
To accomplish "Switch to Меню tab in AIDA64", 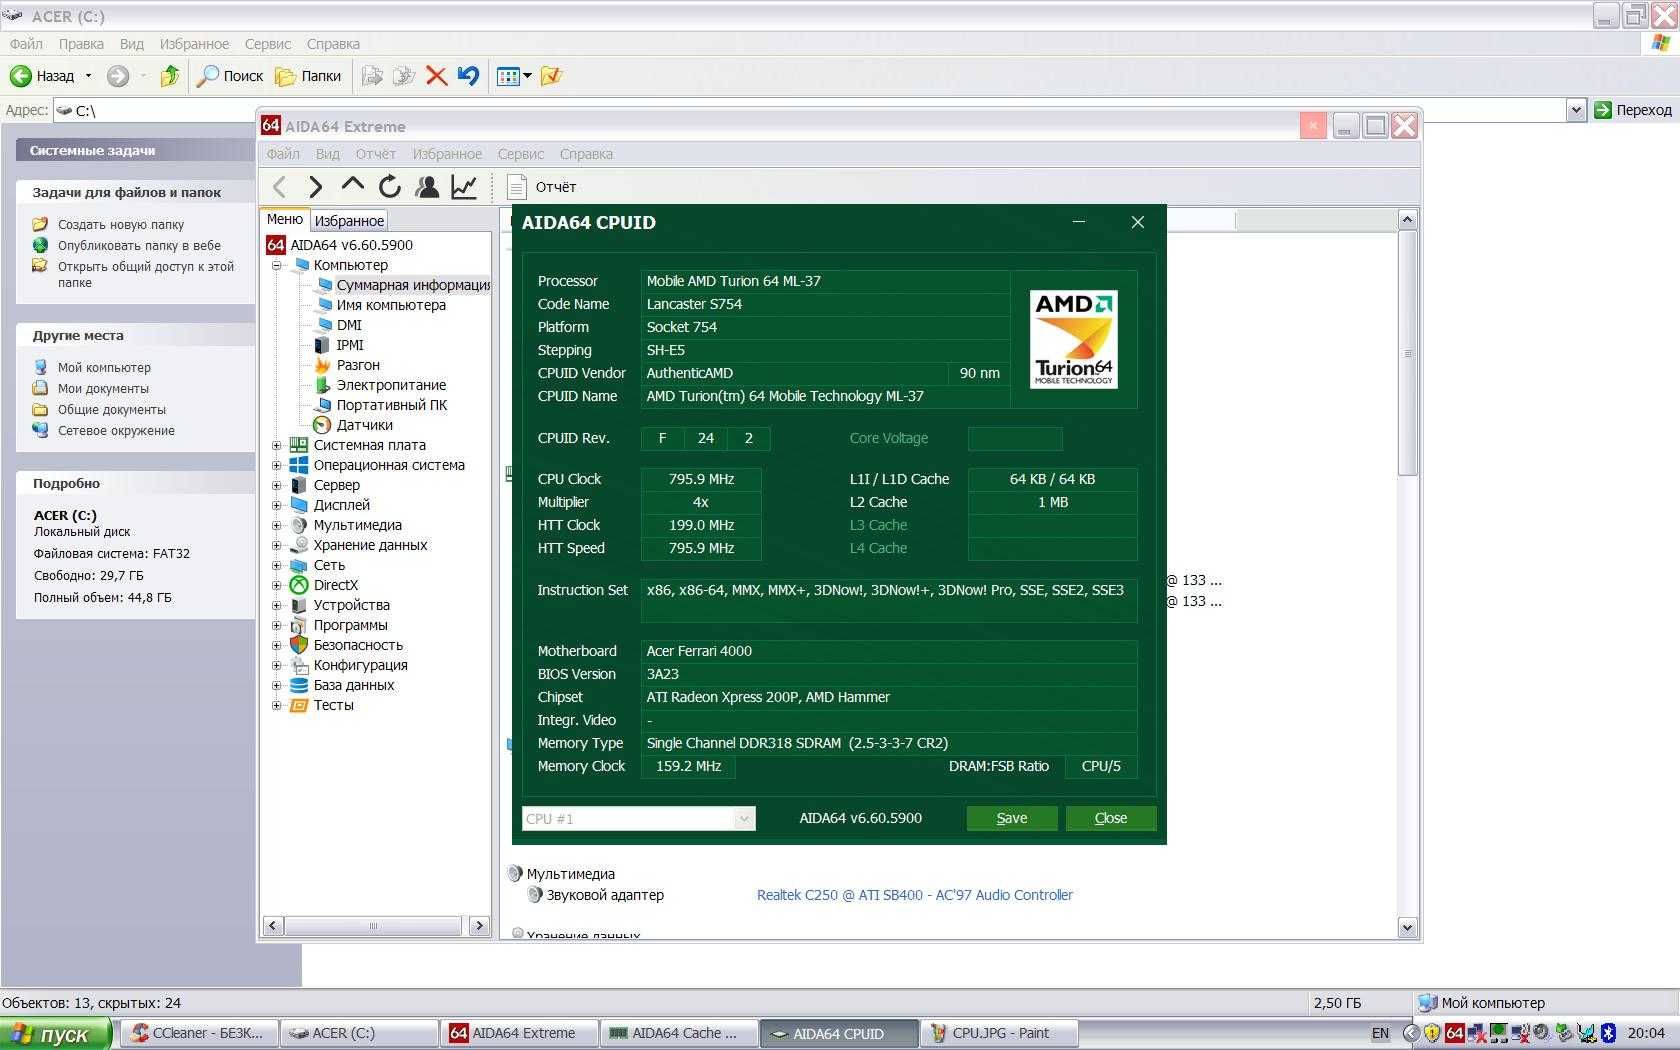I will pos(285,219).
